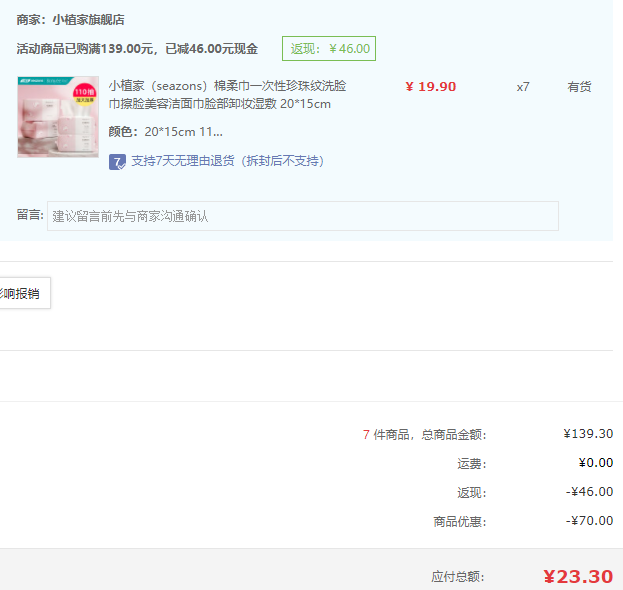Viewport: 623px width, 590px height.
Task: Click the 颜色 20*15cm specification text
Action: coord(166,132)
